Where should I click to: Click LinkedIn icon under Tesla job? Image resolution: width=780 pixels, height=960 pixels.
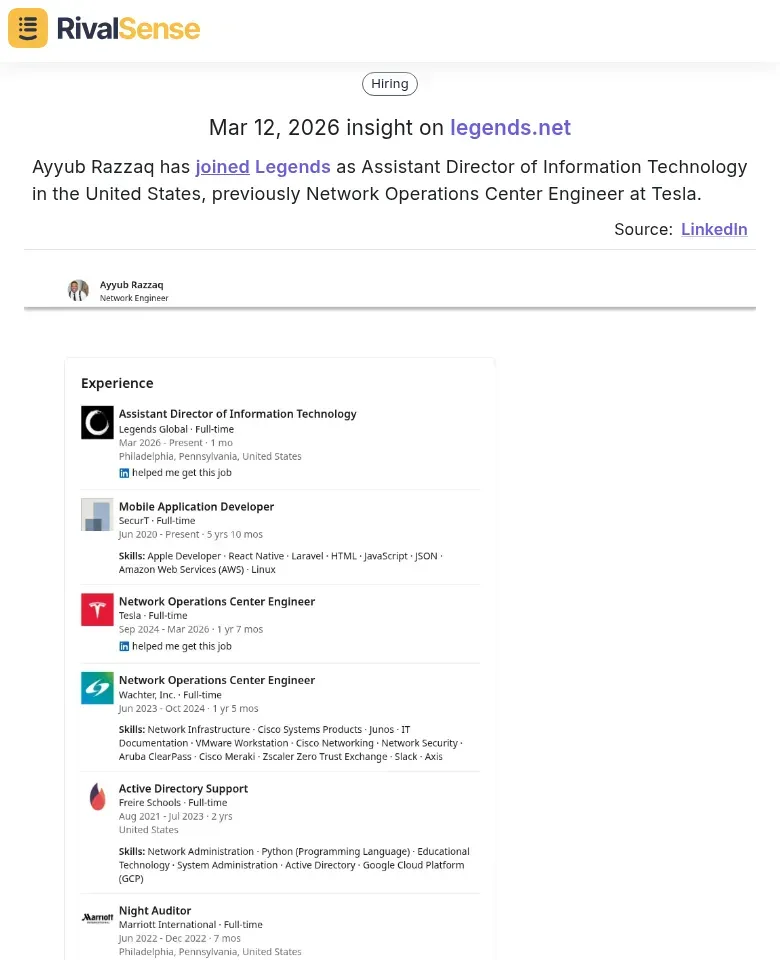coord(124,646)
